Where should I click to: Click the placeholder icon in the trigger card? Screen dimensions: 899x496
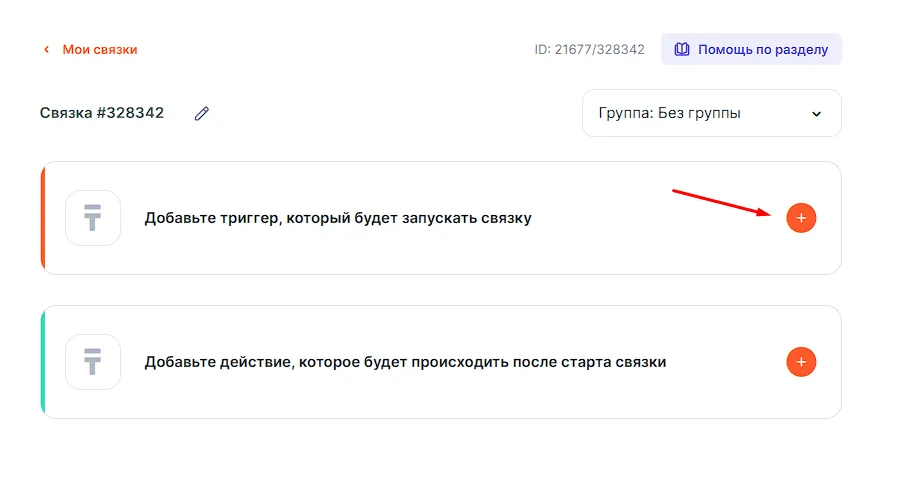coord(93,218)
